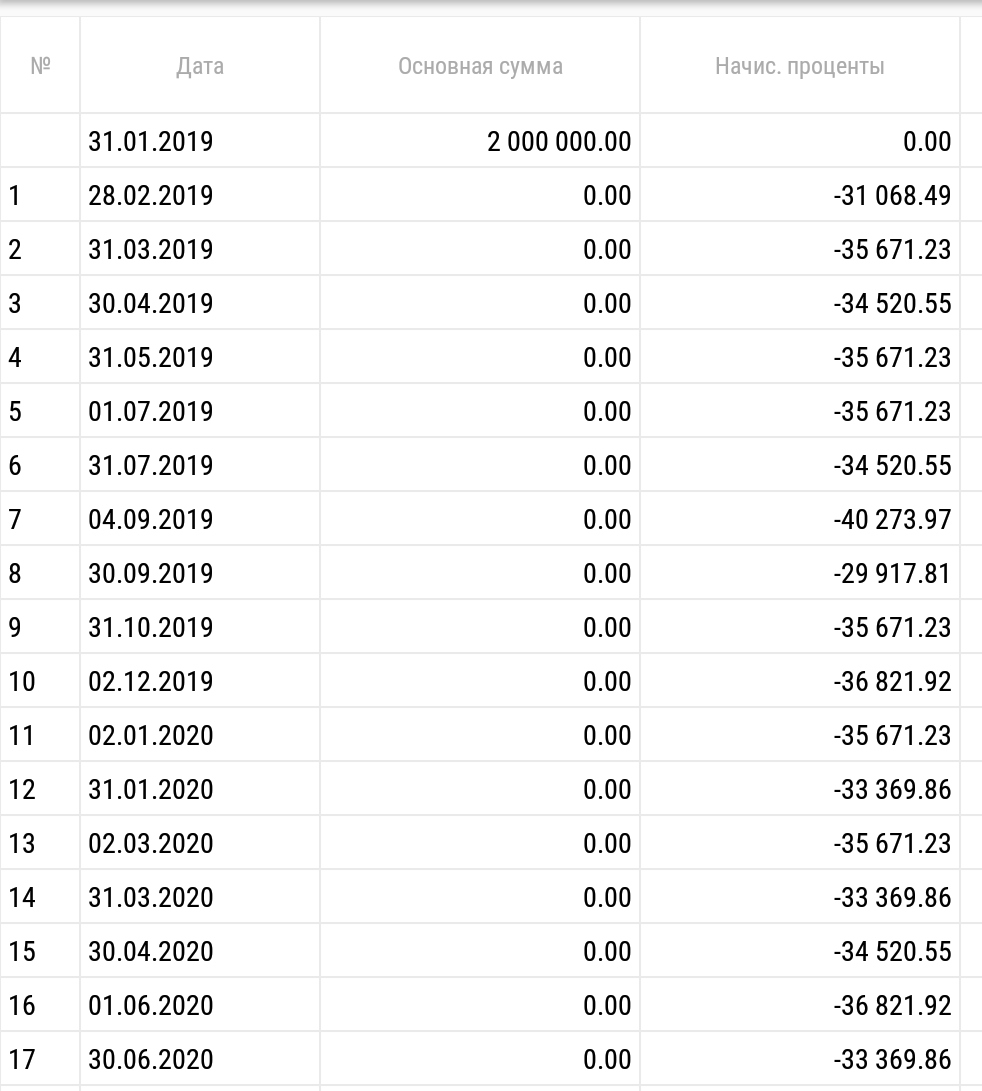Select the date 30.06.2020 in row 17

(x=151, y=1059)
